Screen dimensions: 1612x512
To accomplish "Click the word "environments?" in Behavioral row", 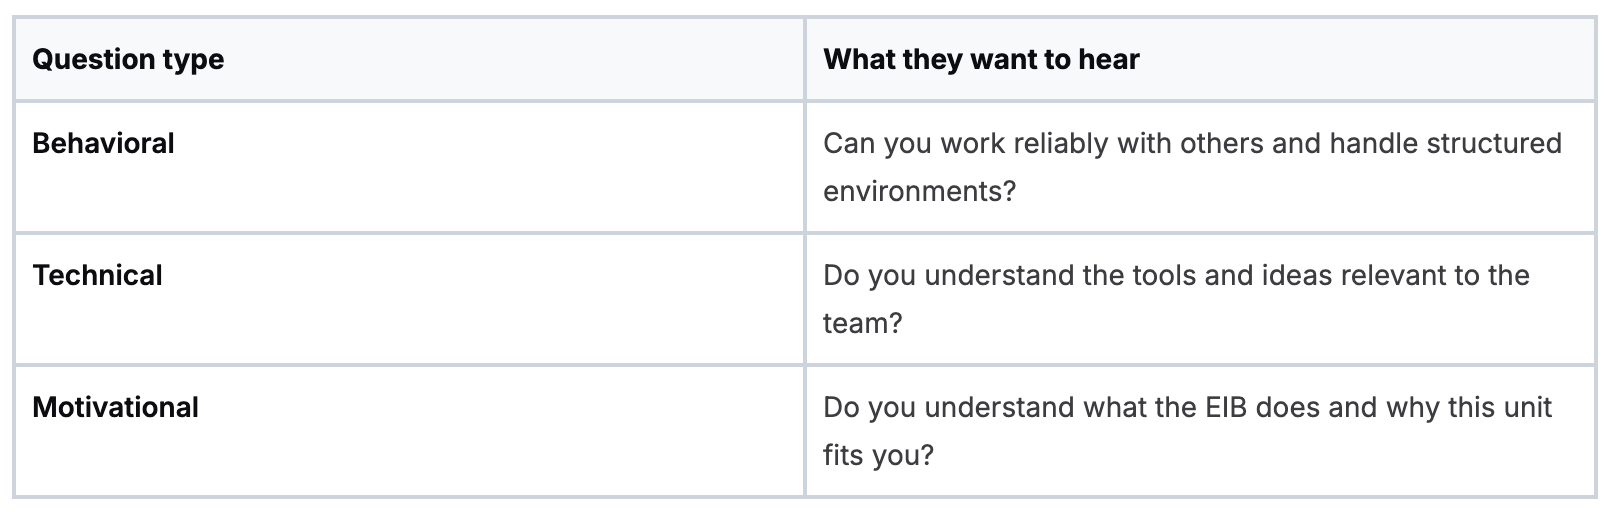I will [x=919, y=191].
